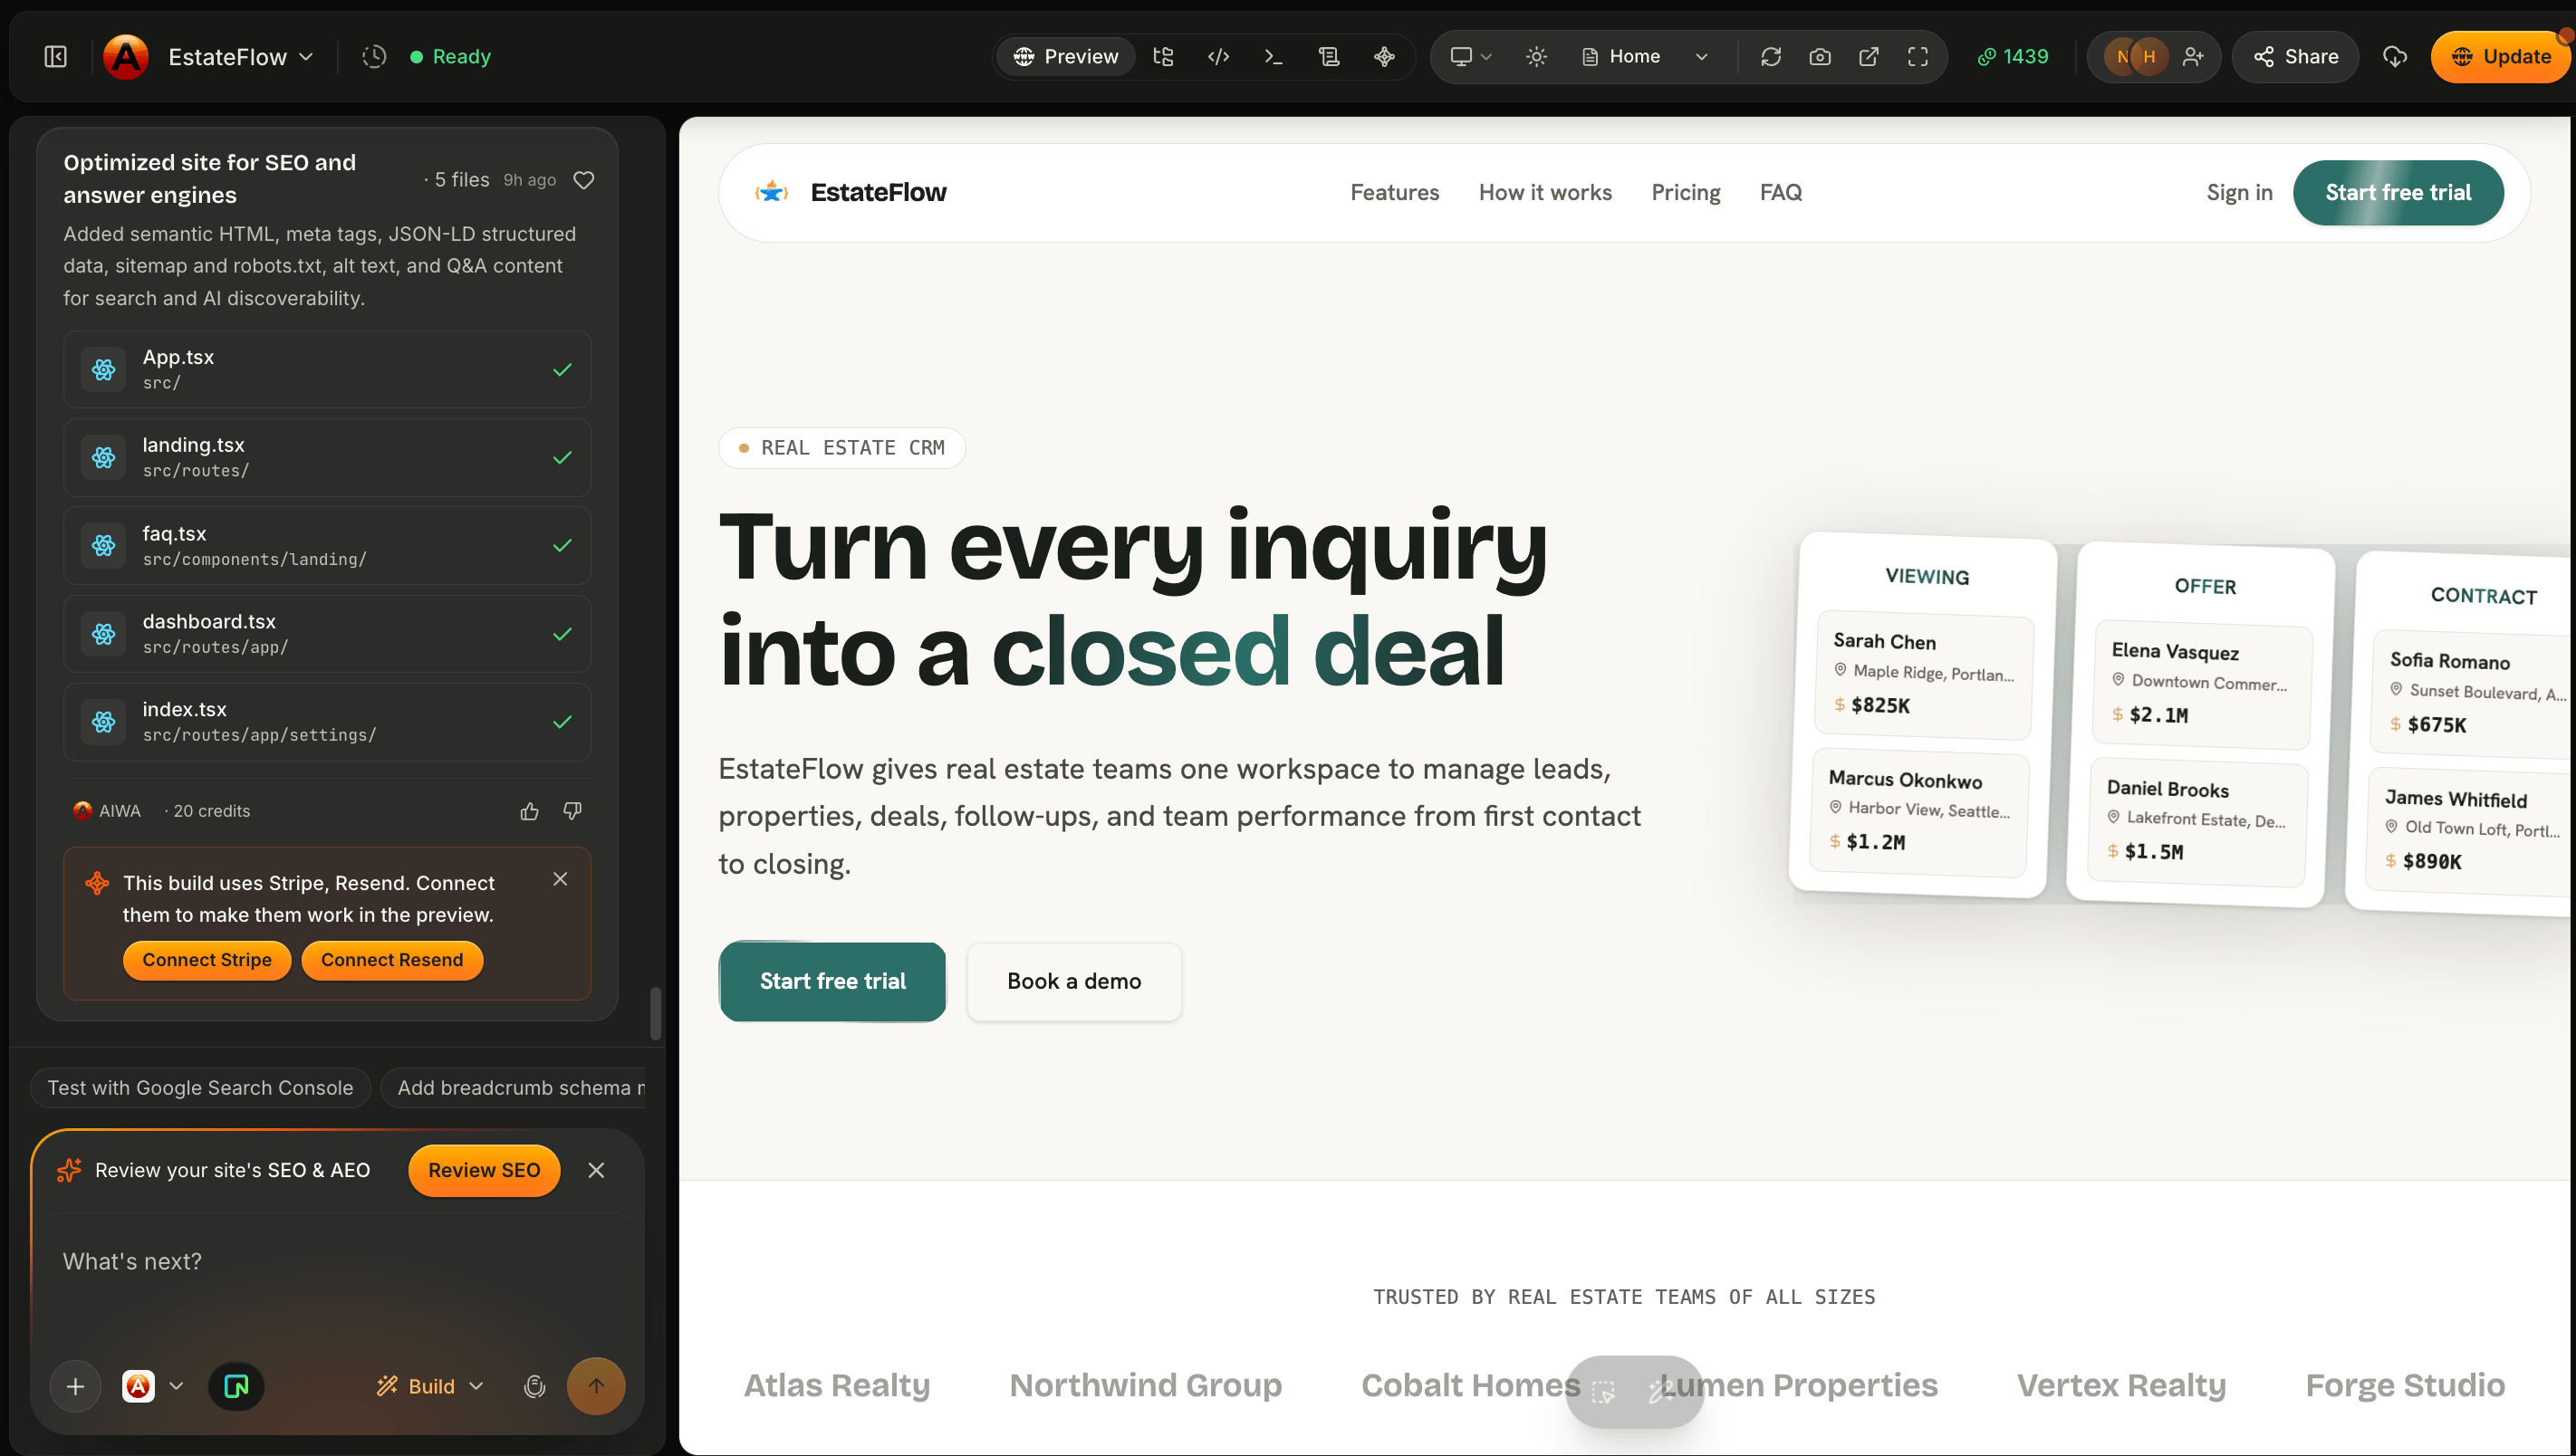Click the orange Update button
The width and height of the screenshot is (2576, 1456).
tap(2502, 57)
